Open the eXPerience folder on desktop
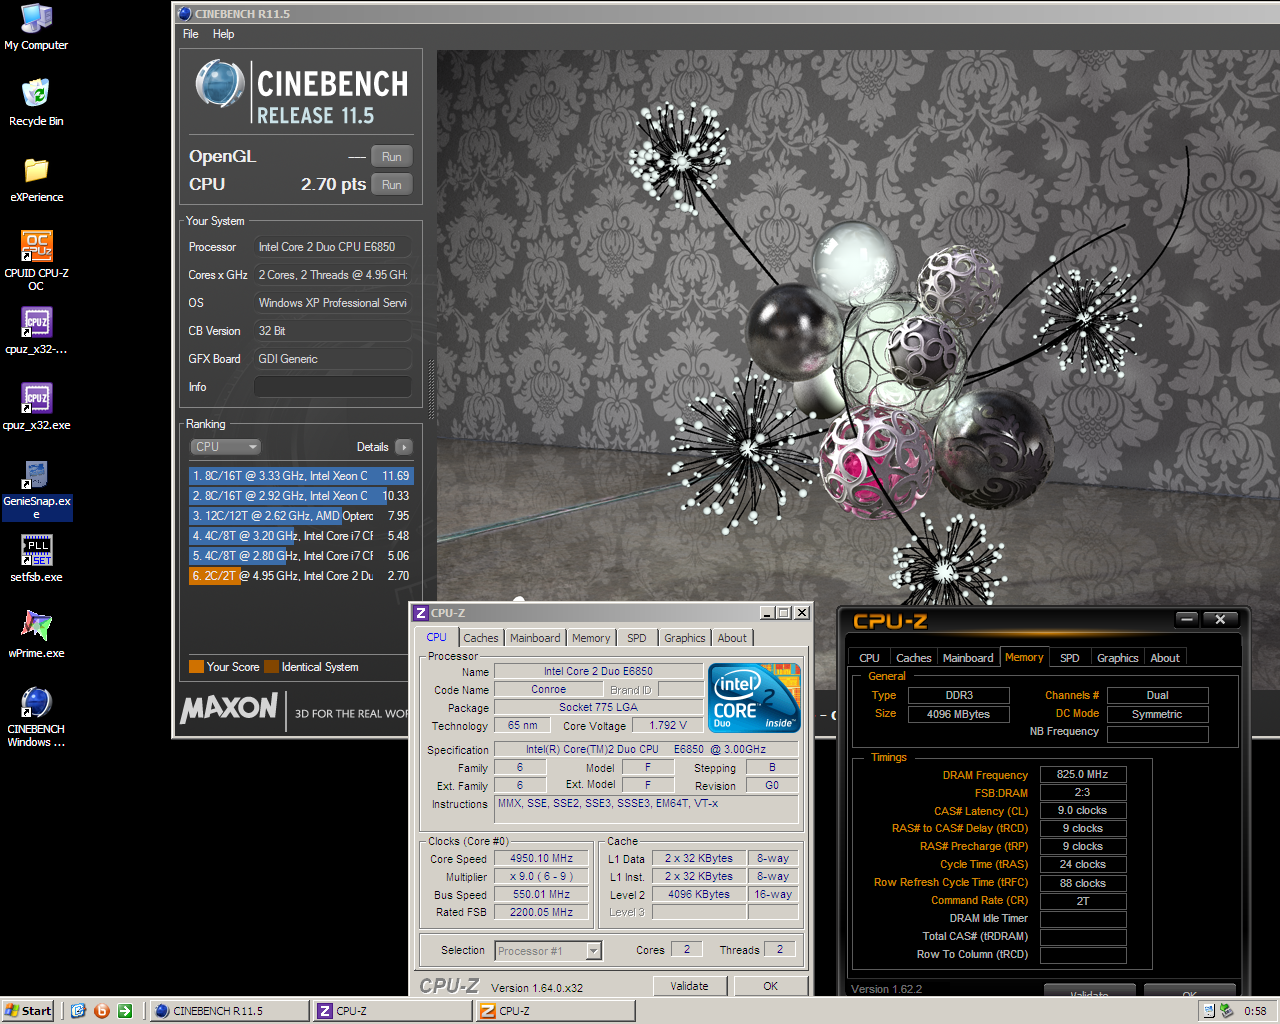This screenshot has height=1024, width=1280. (36, 179)
